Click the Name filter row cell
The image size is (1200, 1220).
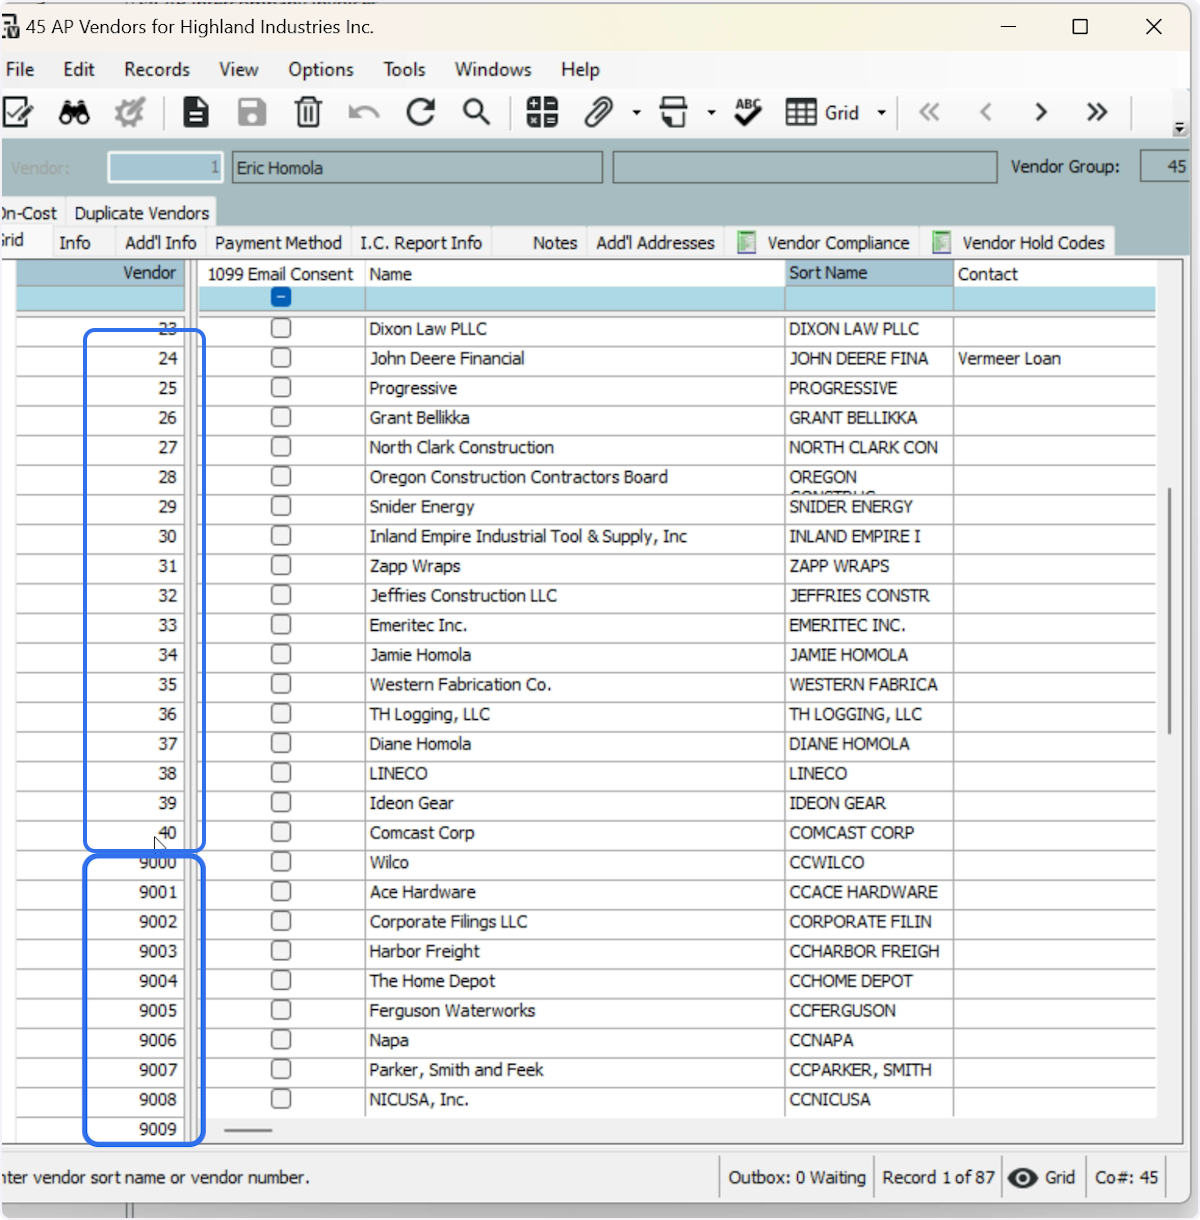point(575,298)
